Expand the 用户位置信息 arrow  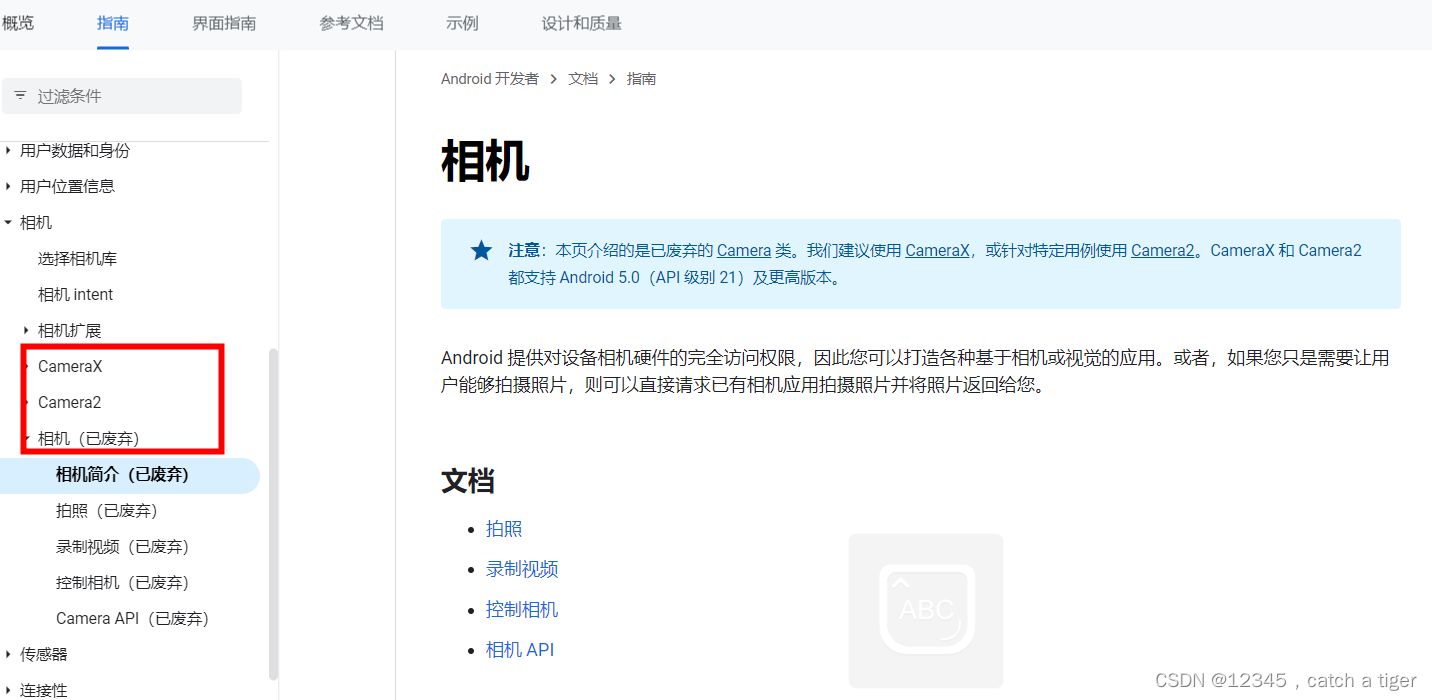click(9, 187)
